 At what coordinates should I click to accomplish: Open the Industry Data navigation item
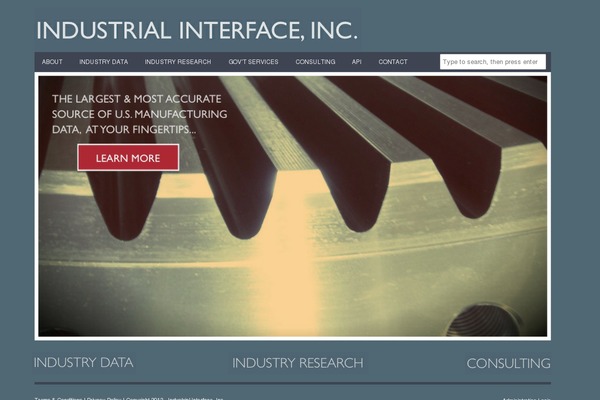tap(104, 62)
